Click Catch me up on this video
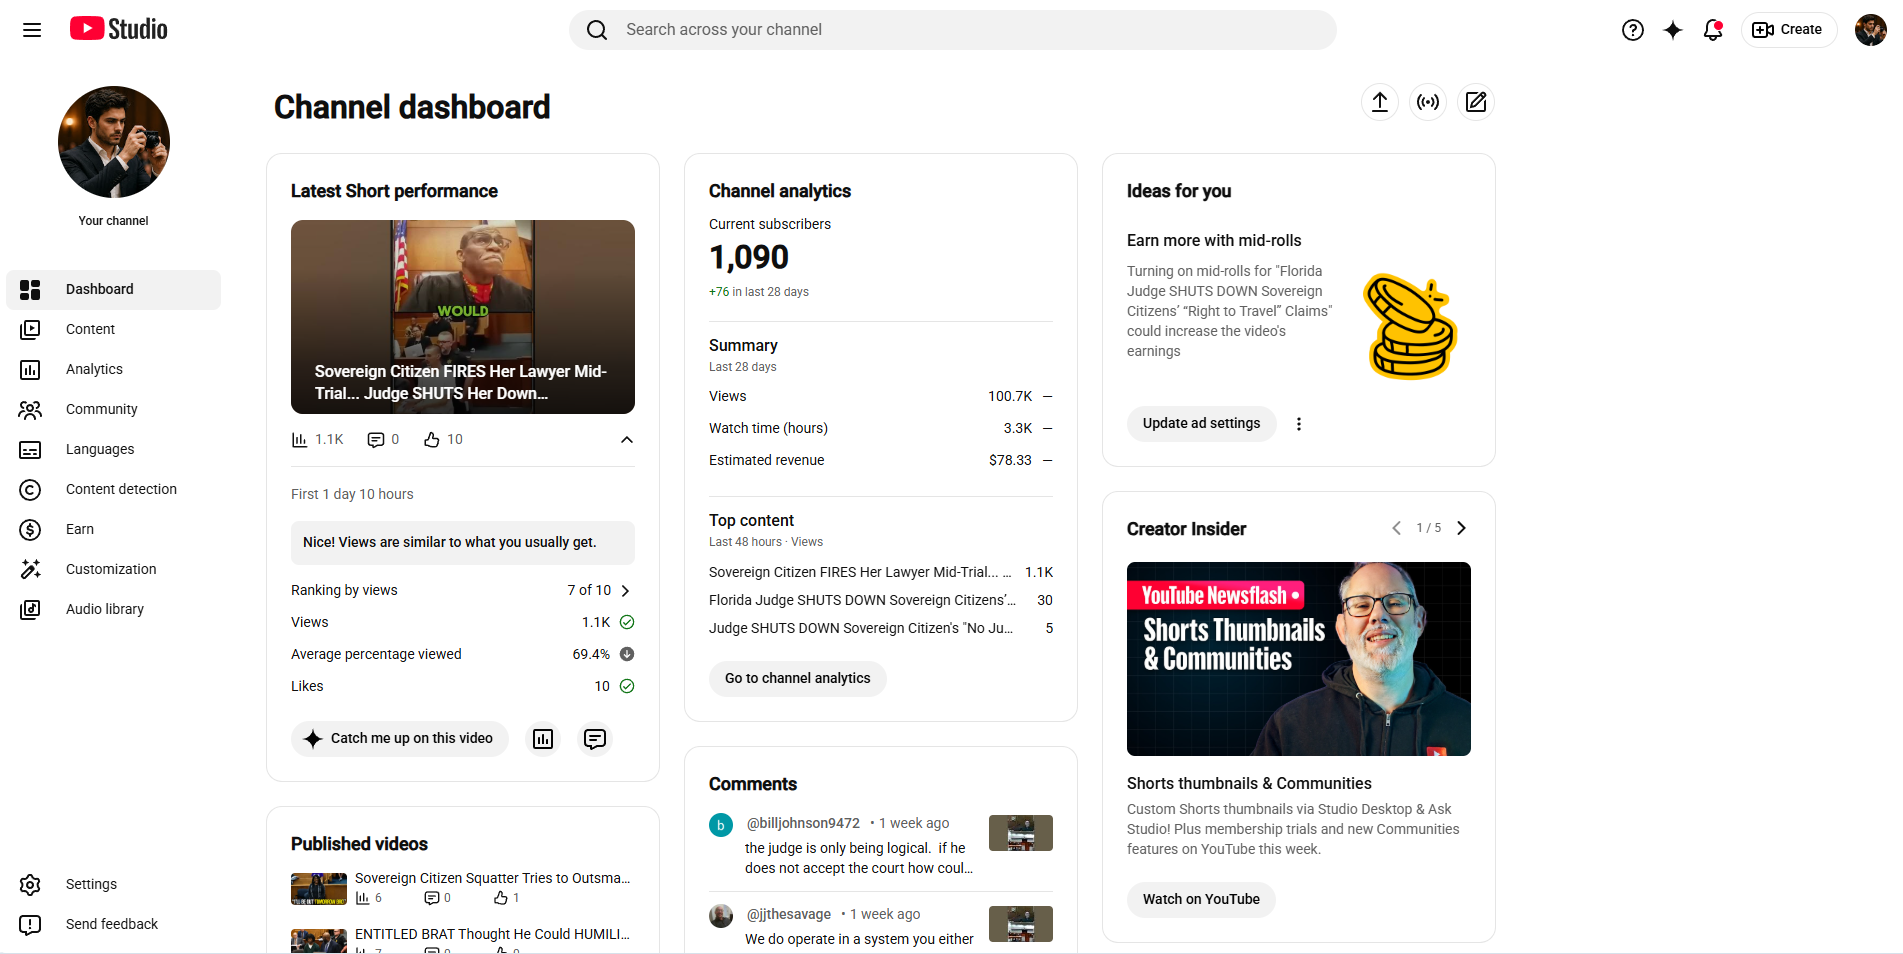1903x954 pixels. click(x=400, y=739)
